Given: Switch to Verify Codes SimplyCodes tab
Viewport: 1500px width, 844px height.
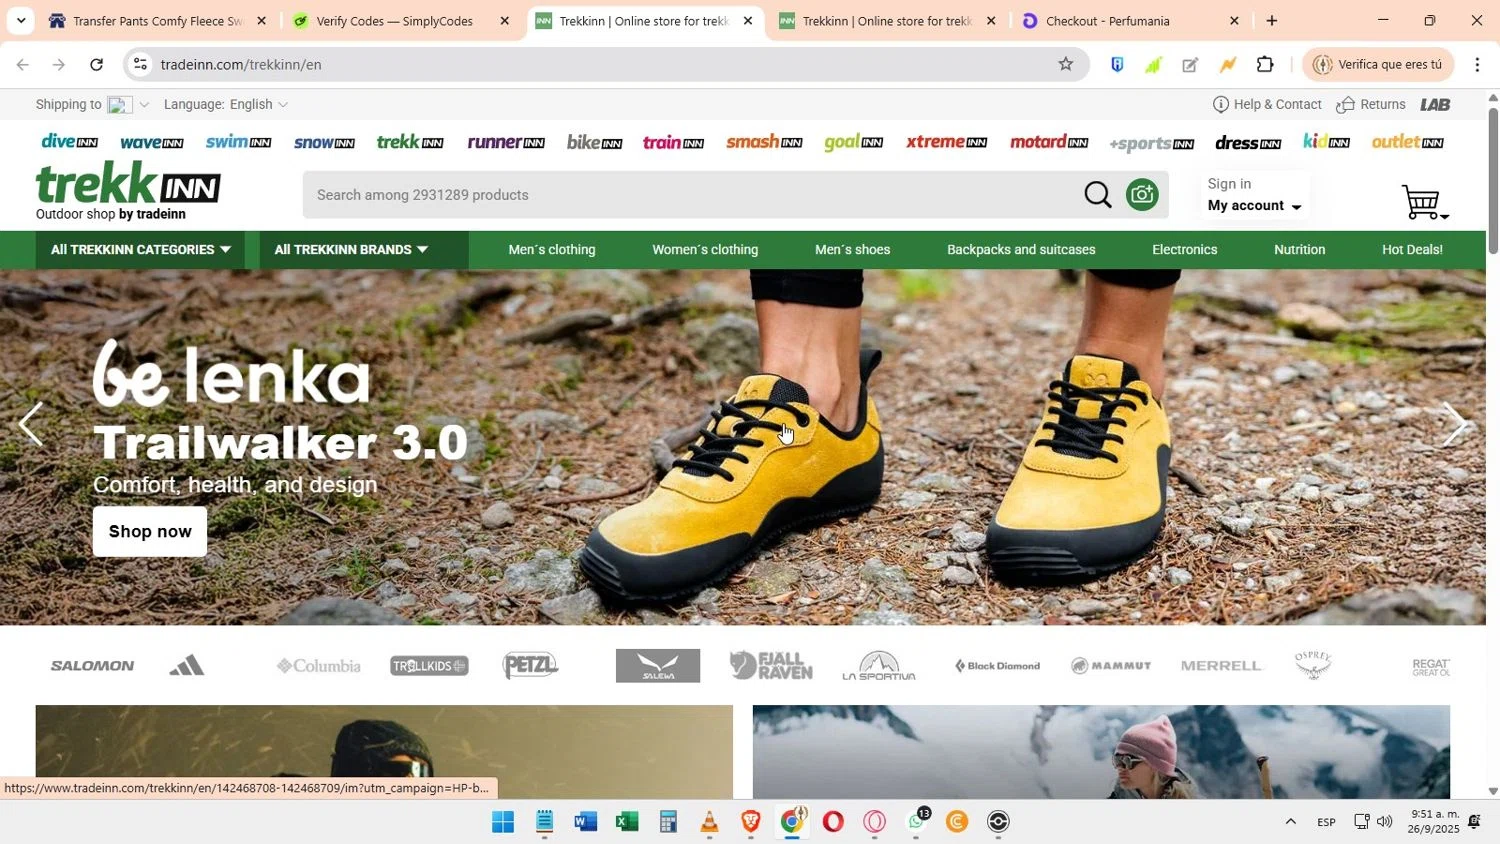Looking at the screenshot, I should tap(400, 21).
